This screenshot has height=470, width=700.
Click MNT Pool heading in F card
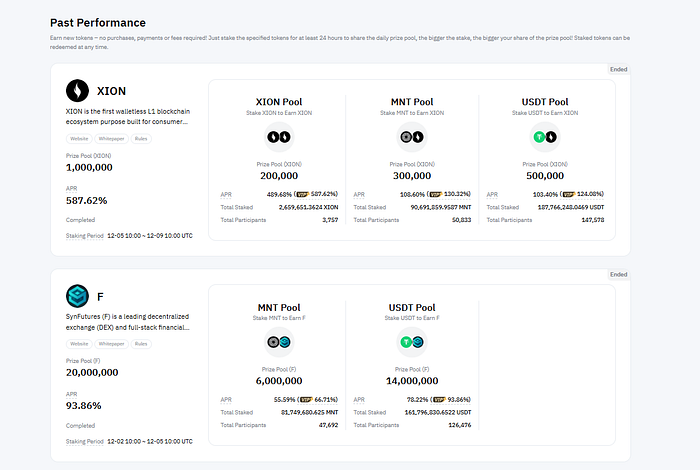(279, 308)
